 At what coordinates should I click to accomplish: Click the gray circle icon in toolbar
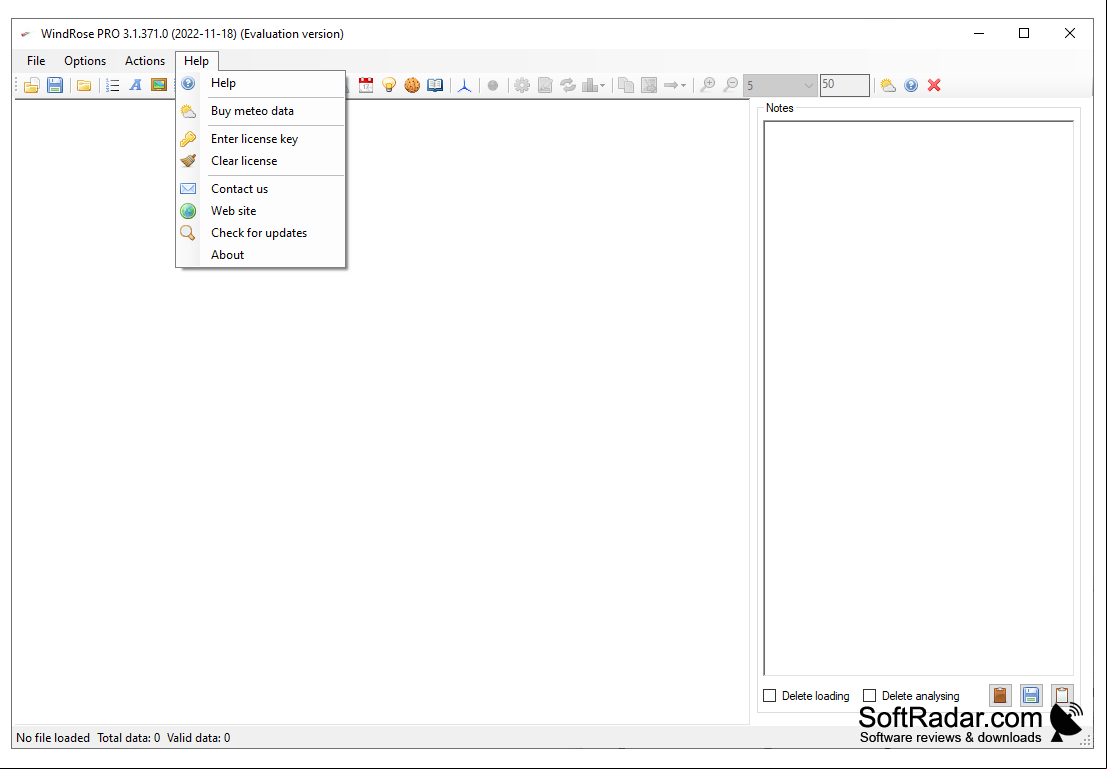coord(493,85)
